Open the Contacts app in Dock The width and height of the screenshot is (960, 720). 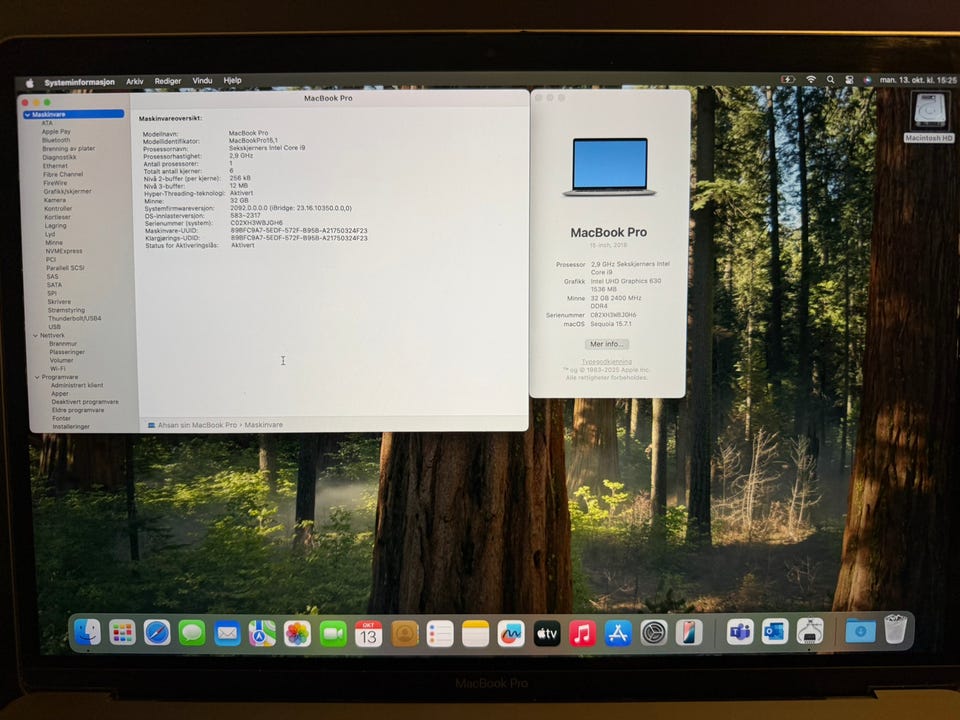(x=405, y=634)
